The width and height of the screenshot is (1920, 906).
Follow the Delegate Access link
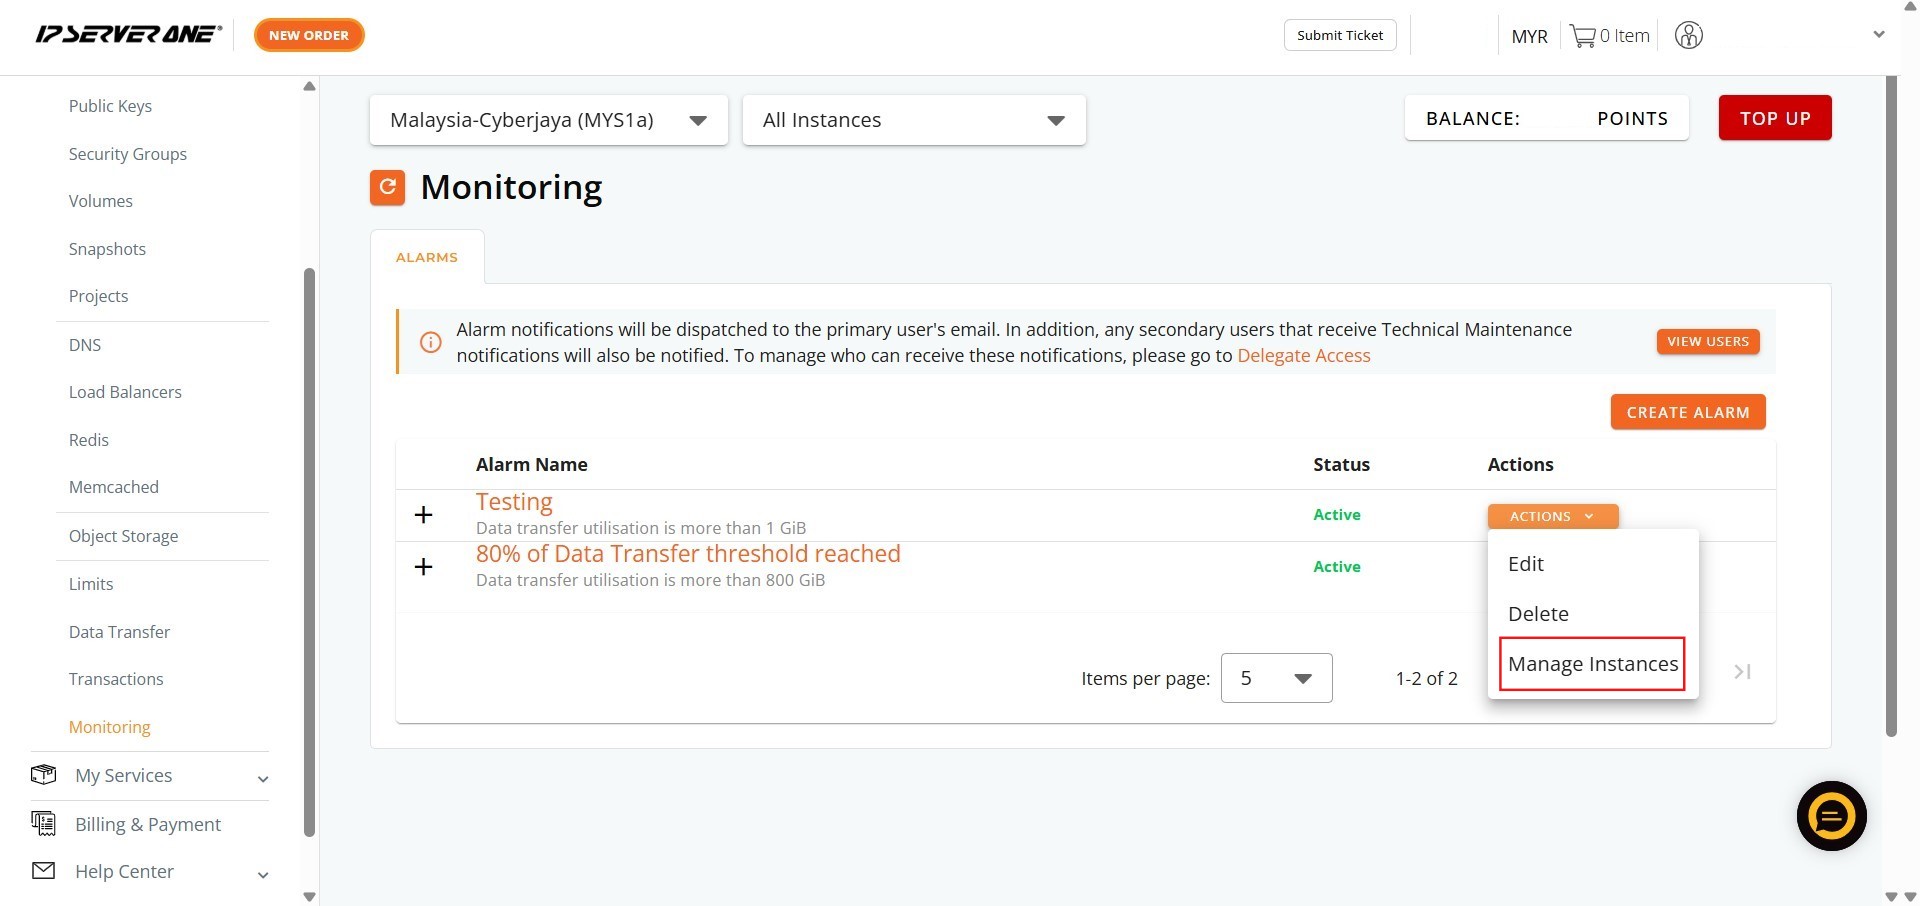(x=1303, y=356)
